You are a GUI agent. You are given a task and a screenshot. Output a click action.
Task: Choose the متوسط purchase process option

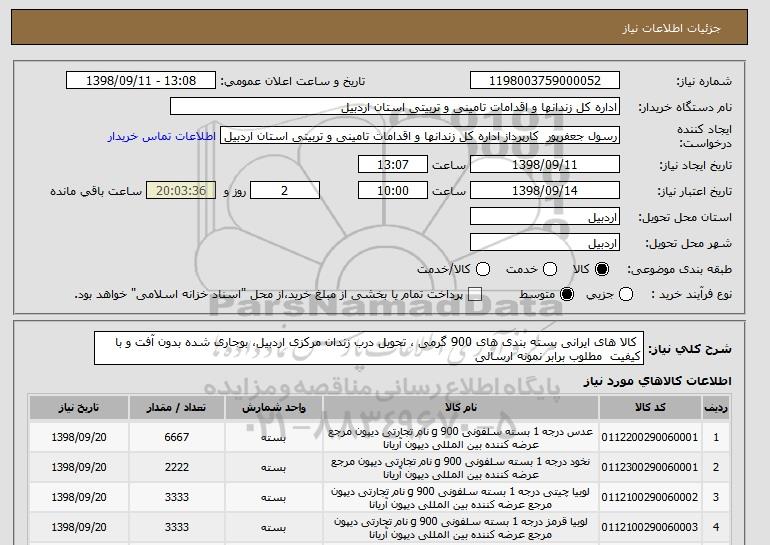pyautogui.click(x=567, y=295)
